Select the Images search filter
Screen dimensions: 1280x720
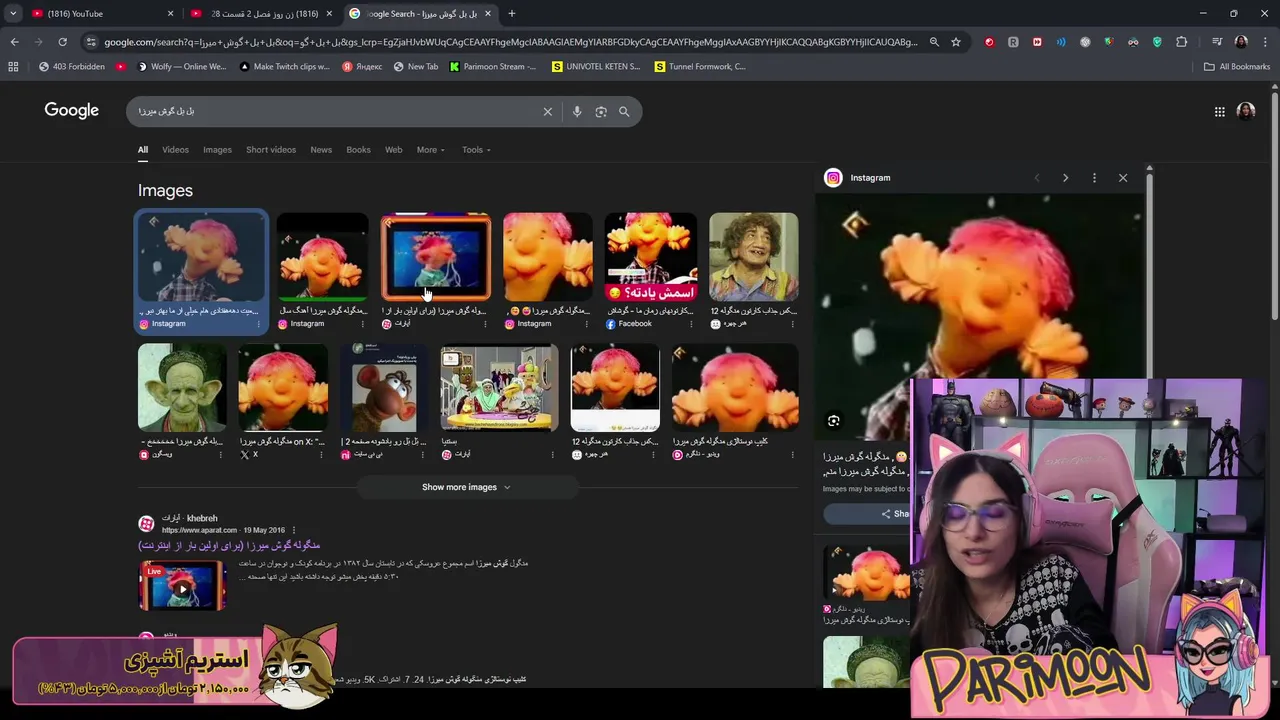217,150
